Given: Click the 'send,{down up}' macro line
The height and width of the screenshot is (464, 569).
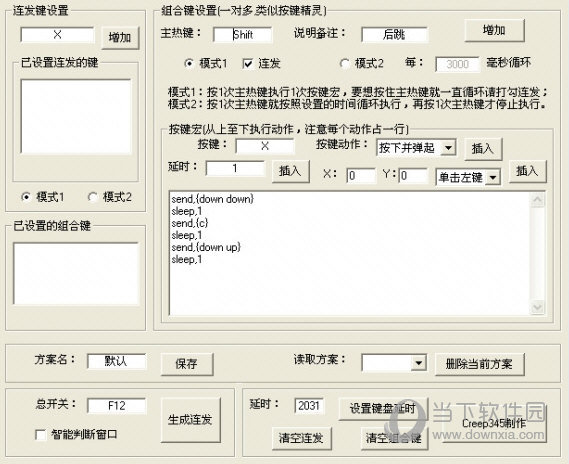Looking at the screenshot, I should (206, 247).
